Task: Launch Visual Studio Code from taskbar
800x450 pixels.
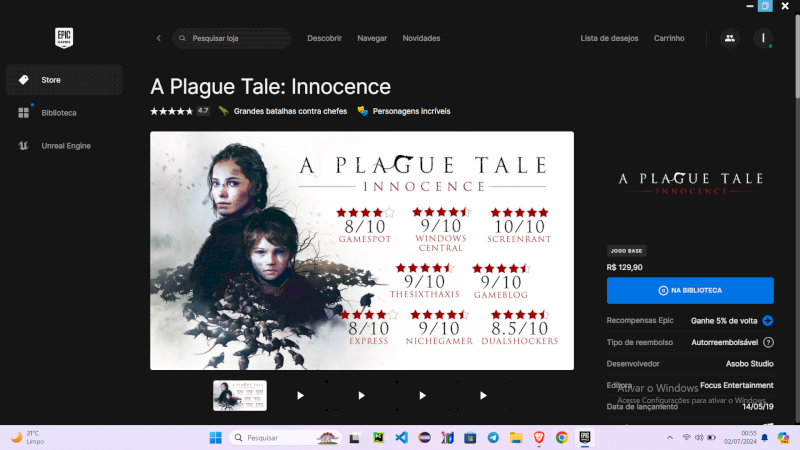Action: pyautogui.click(x=402, y=438)
